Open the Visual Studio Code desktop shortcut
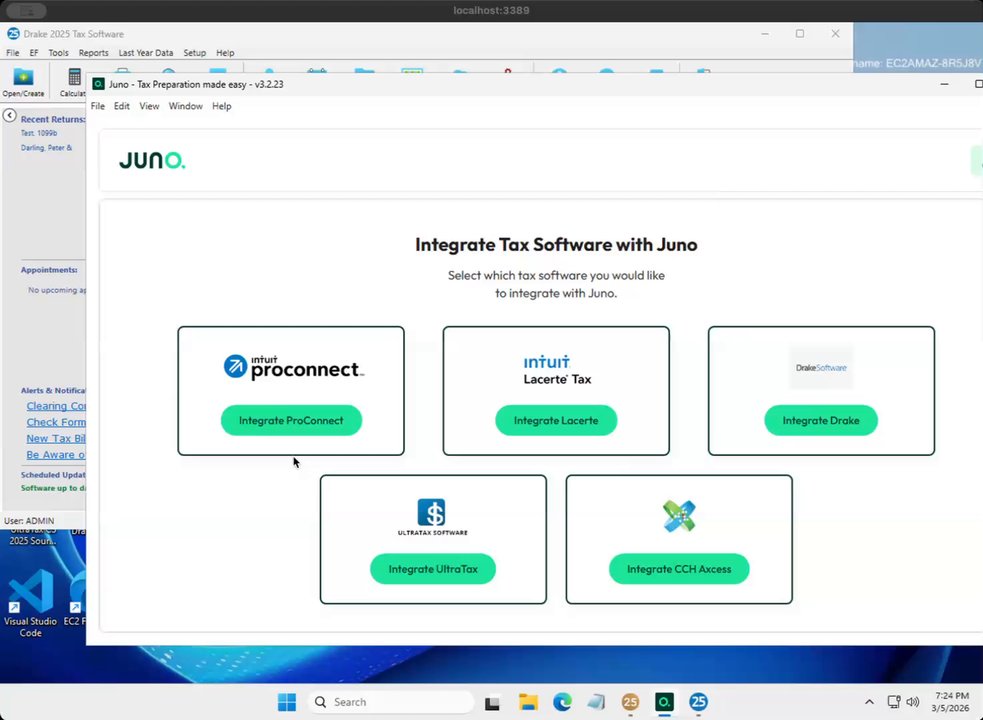Image resolution: width=983 pixels, height=720 pixels. pos(30,602)
